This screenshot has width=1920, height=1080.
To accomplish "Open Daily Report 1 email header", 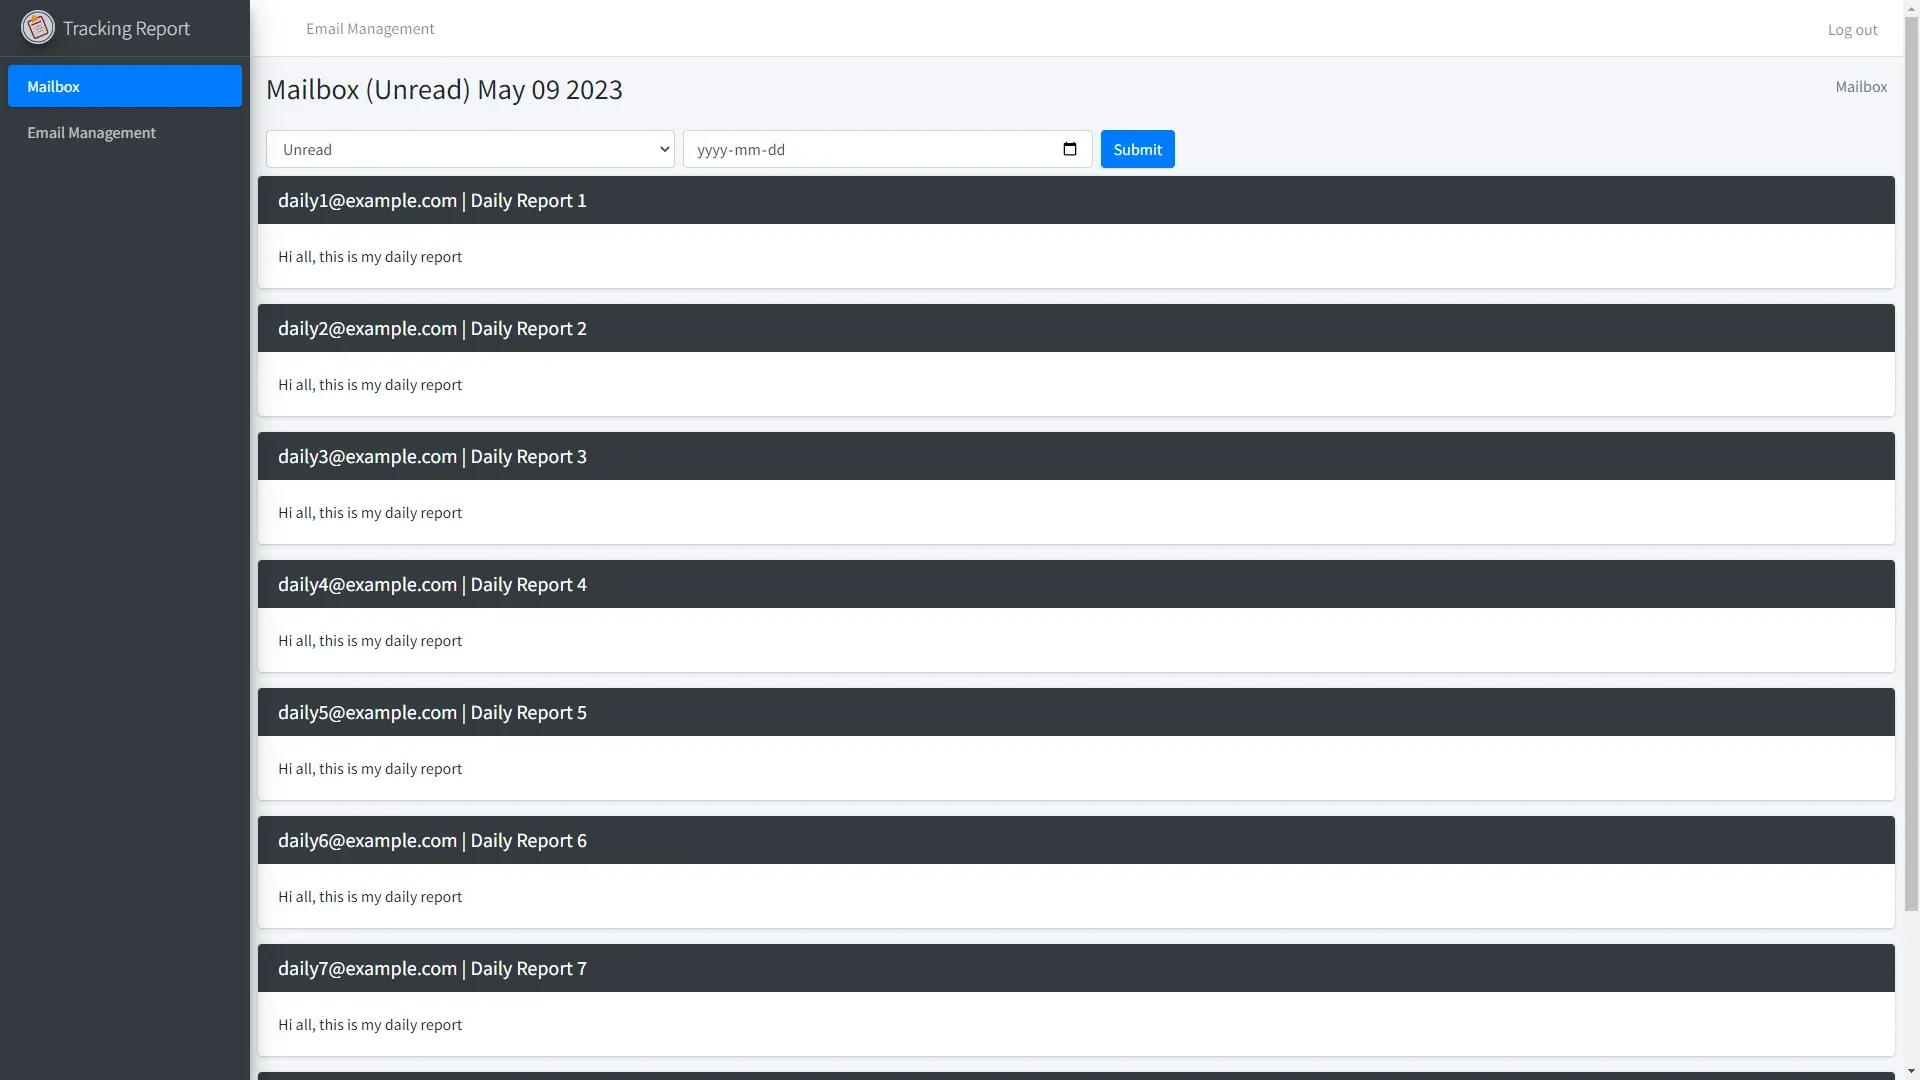I will (x=432, y=200).
